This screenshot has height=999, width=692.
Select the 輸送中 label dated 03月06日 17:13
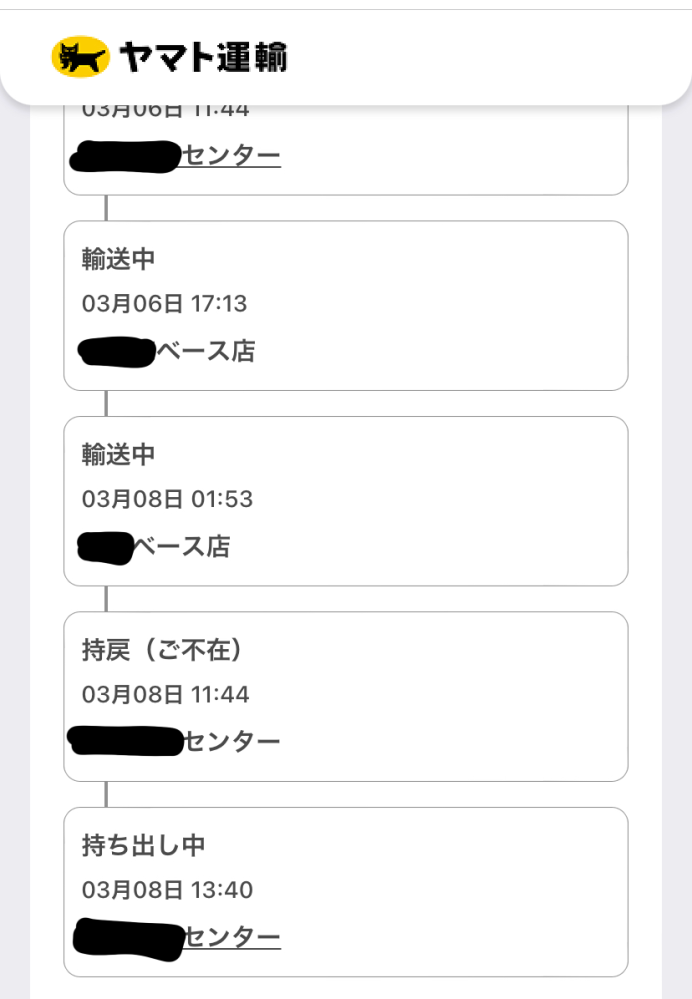119,259
